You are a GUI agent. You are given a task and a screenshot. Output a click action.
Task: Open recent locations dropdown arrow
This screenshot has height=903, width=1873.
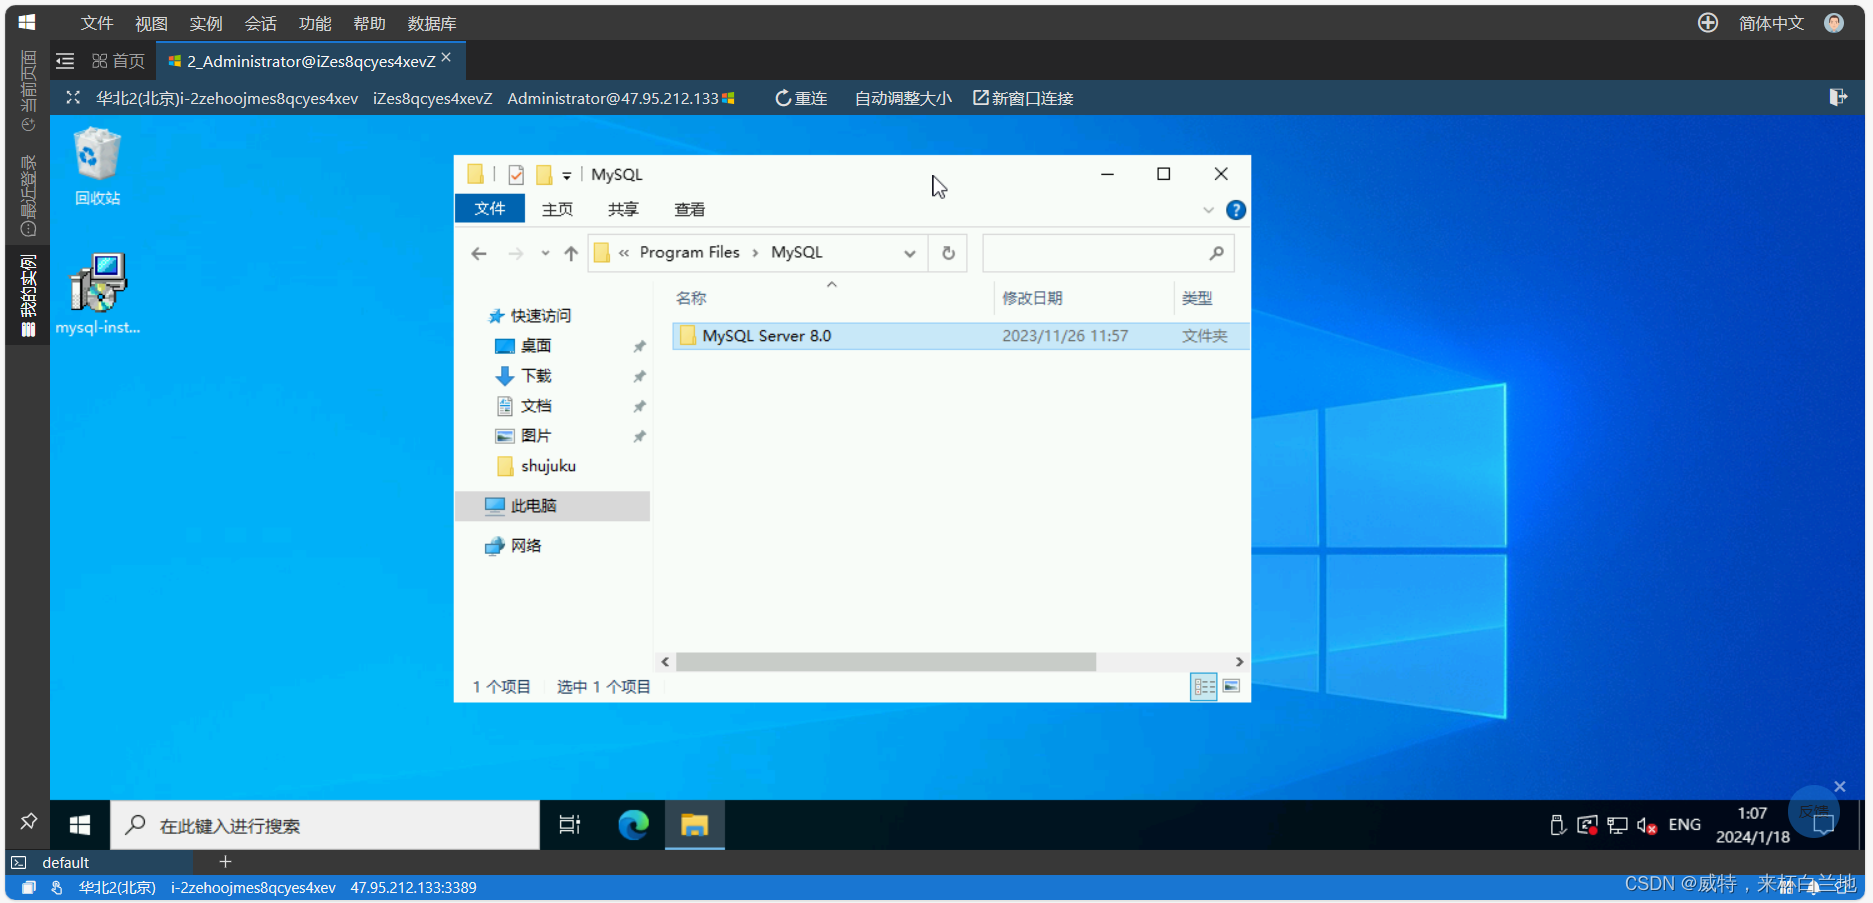pyautogui.click(x=545, y=253)
